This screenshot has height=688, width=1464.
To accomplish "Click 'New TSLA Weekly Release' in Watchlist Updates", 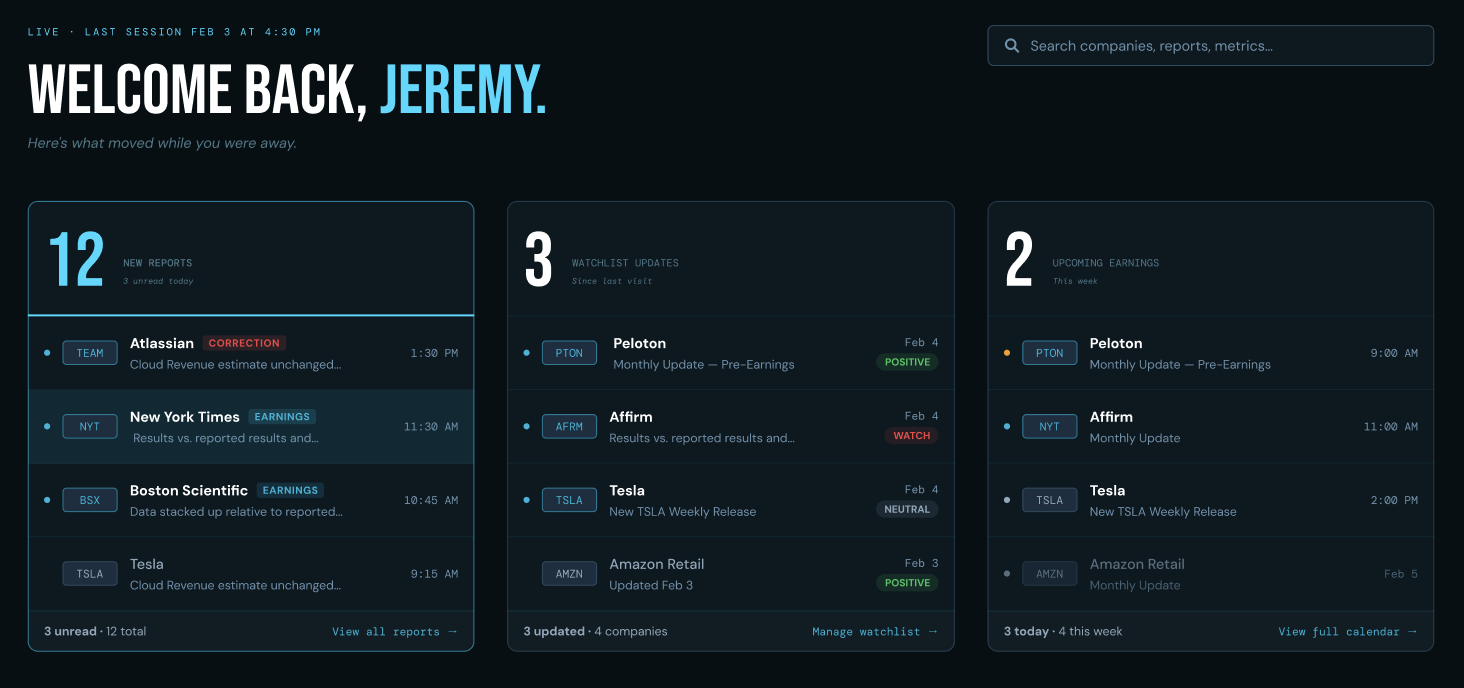I will [x=683, y=511].
